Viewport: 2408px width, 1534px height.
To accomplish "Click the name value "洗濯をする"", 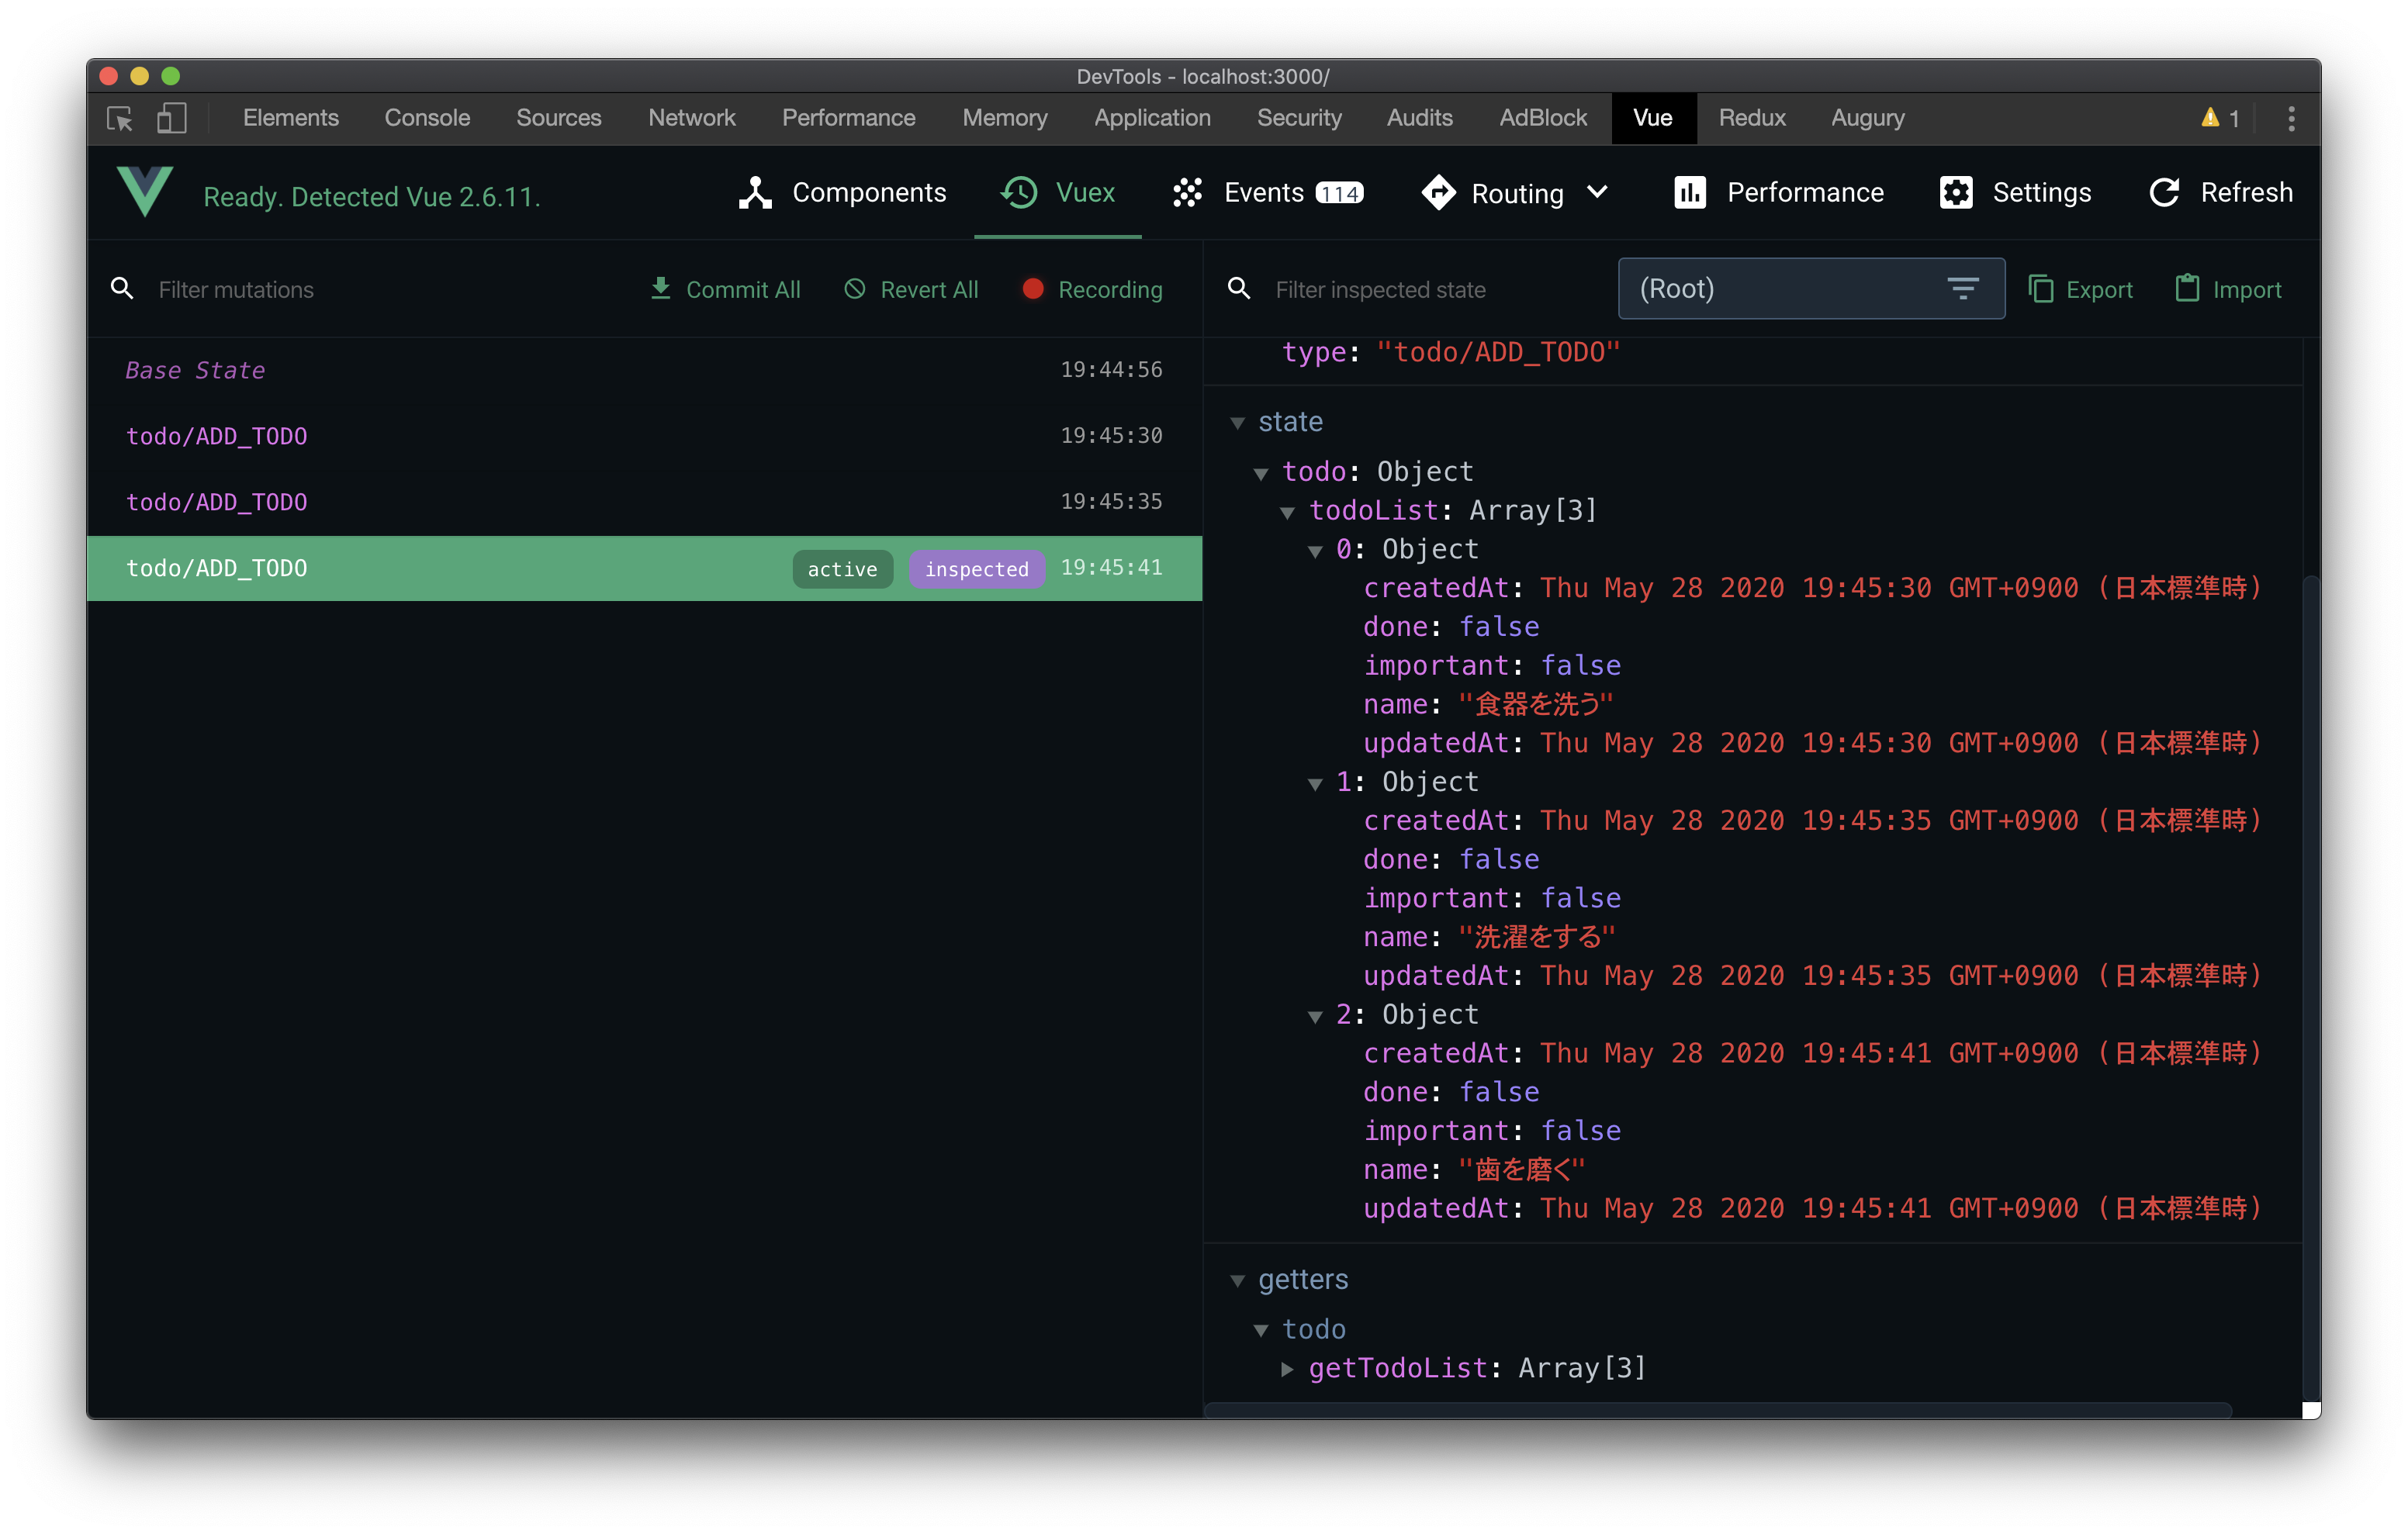I will coord(1537,938).
